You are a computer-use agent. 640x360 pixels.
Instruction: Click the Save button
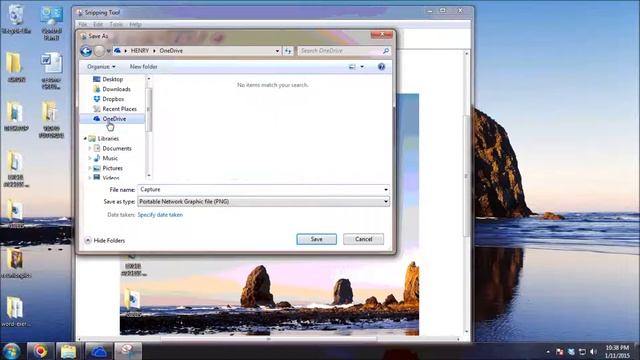point(316,239)
